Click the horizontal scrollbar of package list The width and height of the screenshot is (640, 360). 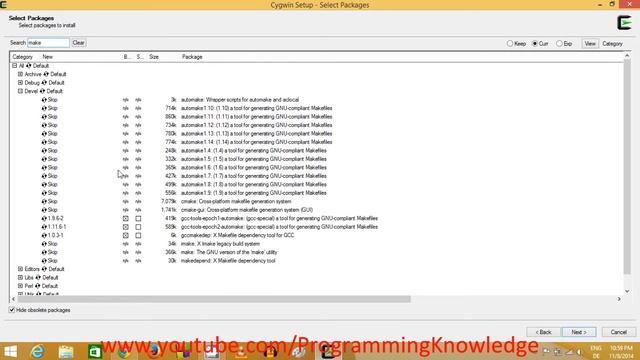[213, 299]
